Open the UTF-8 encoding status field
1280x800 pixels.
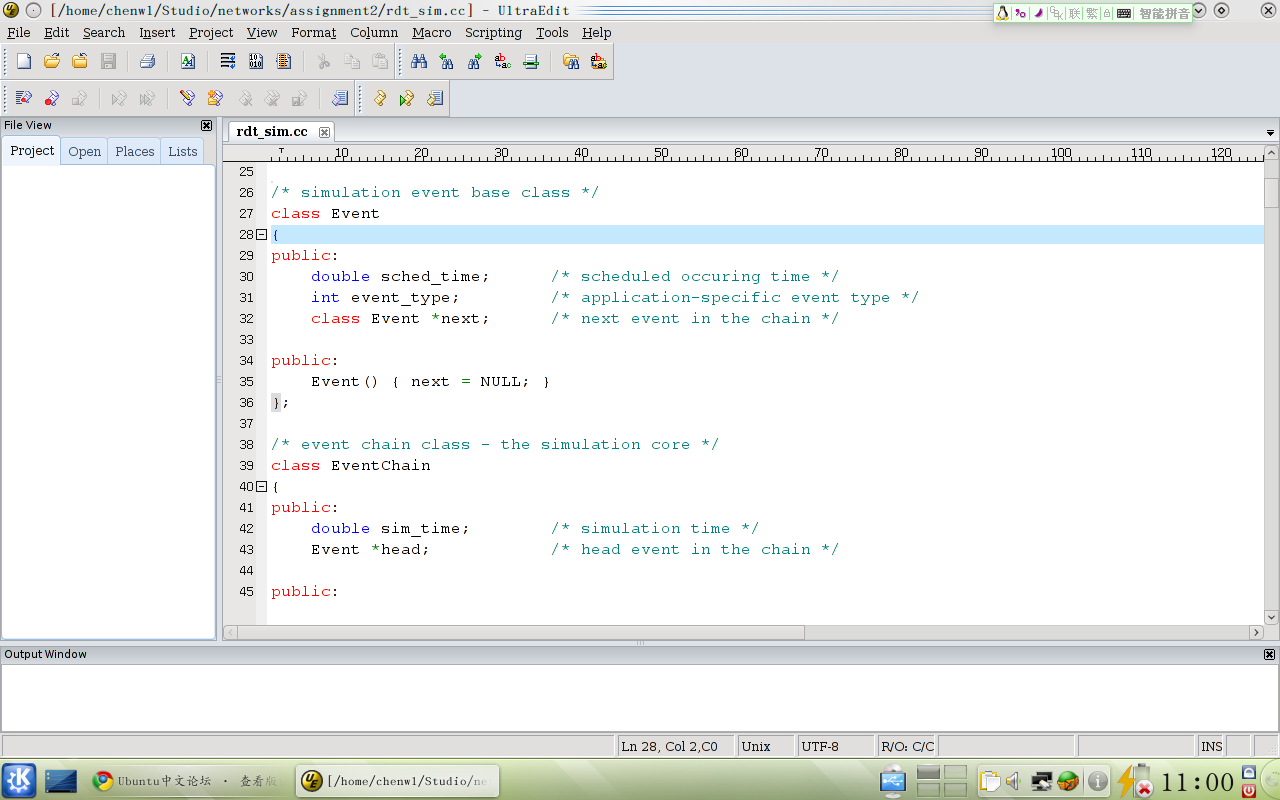click(x=835, y=746)
